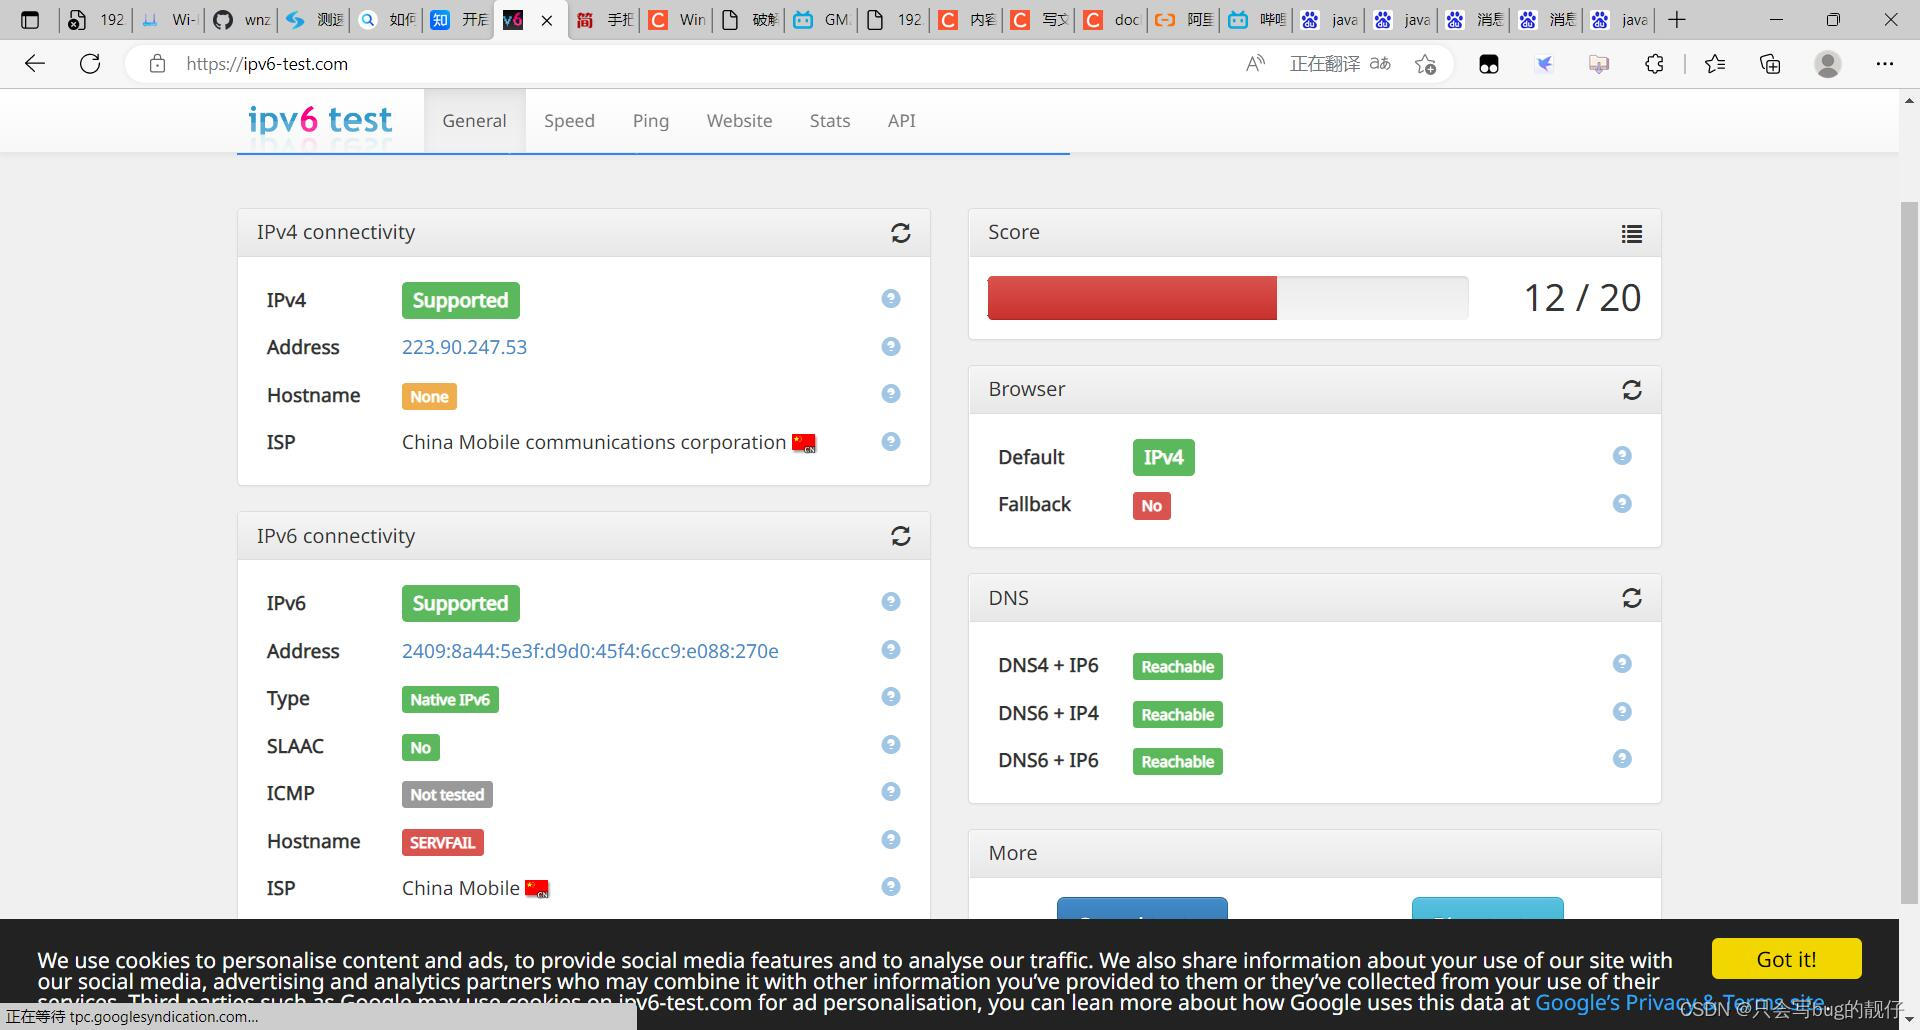The height and width of the screenshot is (1030, 1920).
Task: Click the red score progress bar
Action: pyautogui.click(x=1132, y=298)
